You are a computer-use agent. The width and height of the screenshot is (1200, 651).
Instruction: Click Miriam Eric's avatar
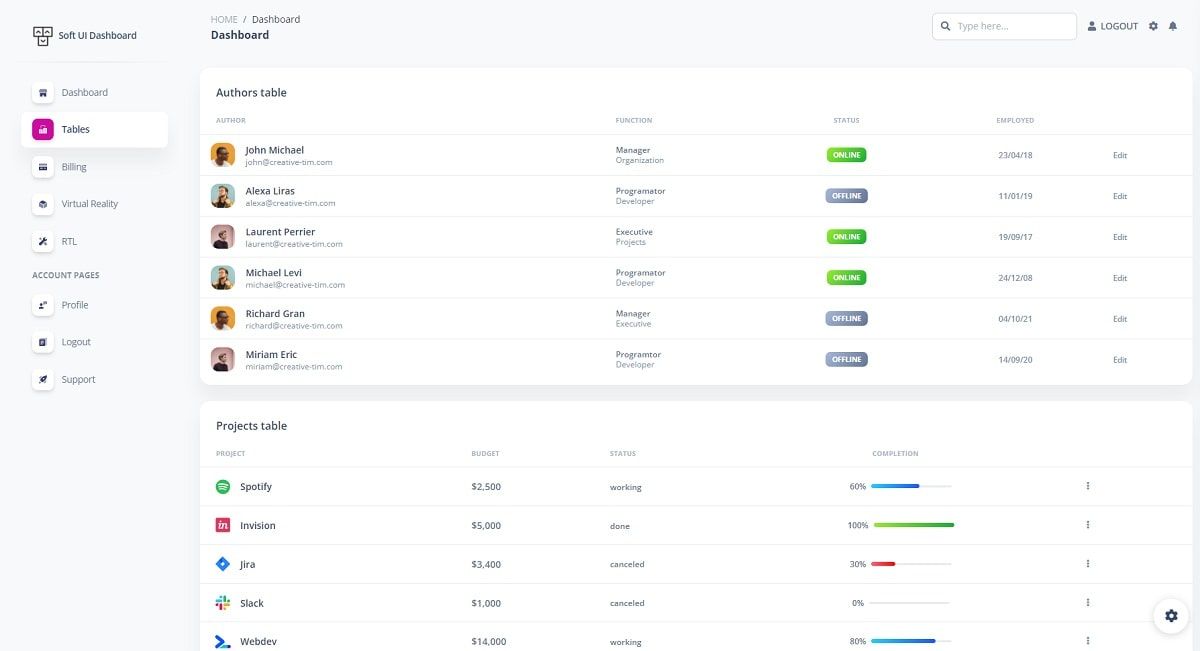[x=223, y=359]
